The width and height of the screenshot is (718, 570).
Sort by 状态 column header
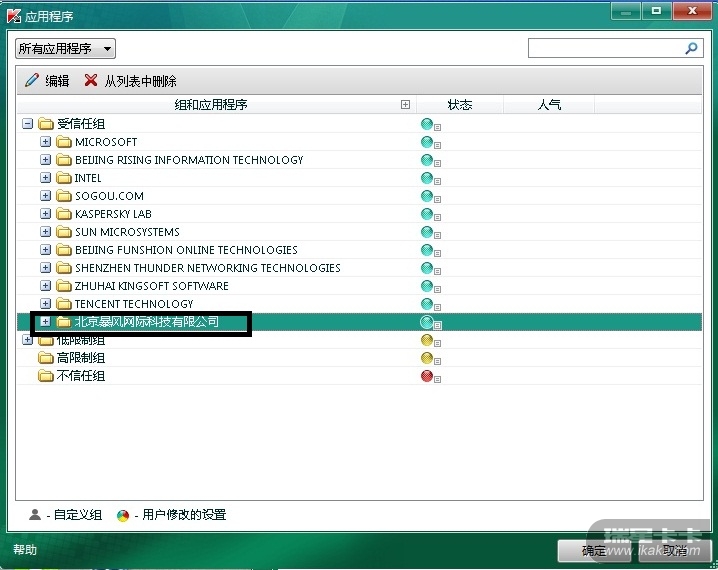pyautogui.click(x=460, y=105)
